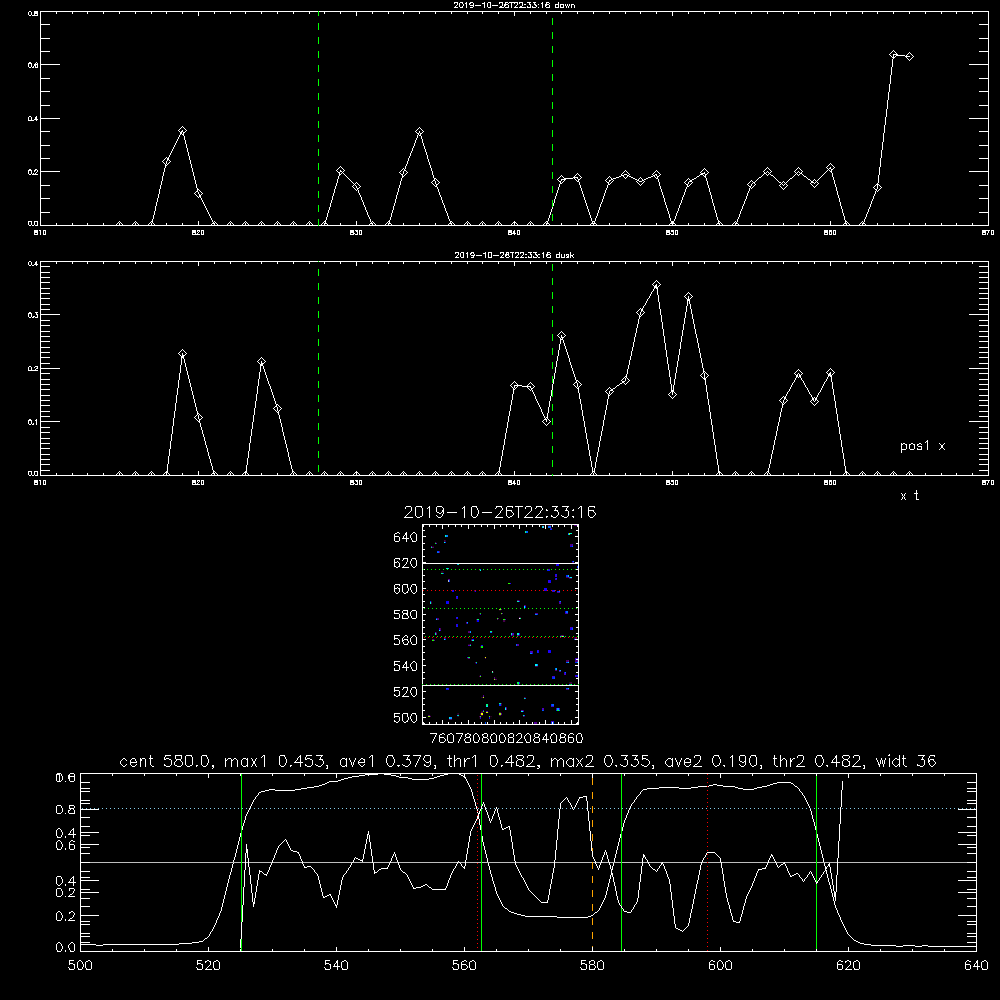
Task: Click bottom profile plot x-axis label 620
Action: point(848,966)
